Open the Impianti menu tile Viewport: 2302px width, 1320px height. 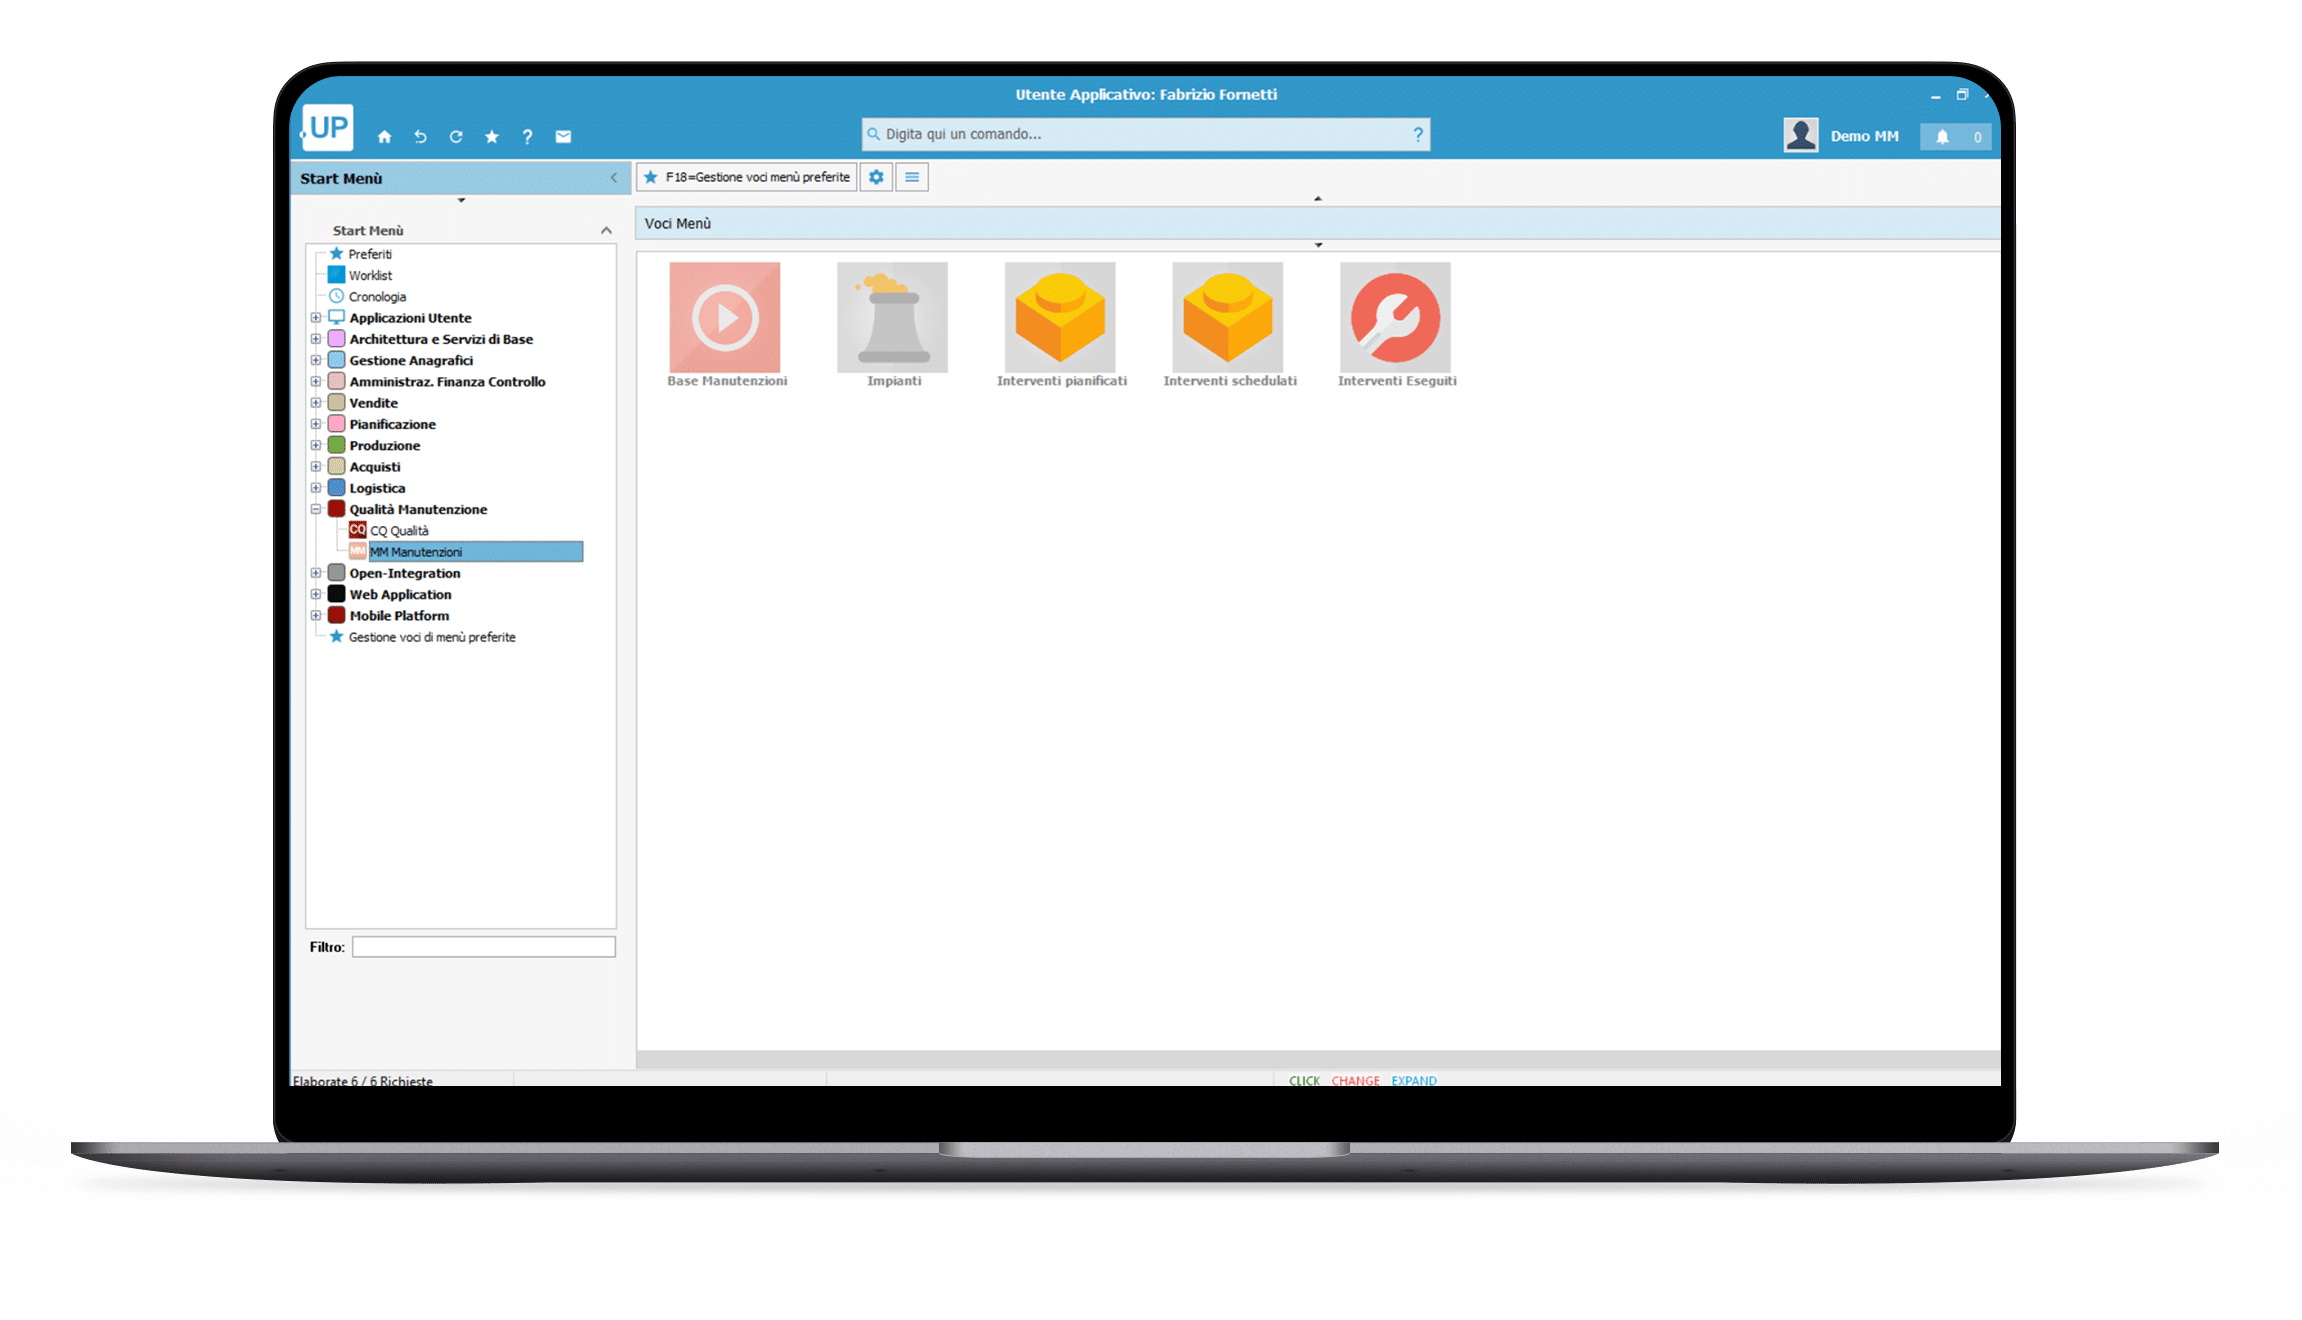tap(892, 318)
